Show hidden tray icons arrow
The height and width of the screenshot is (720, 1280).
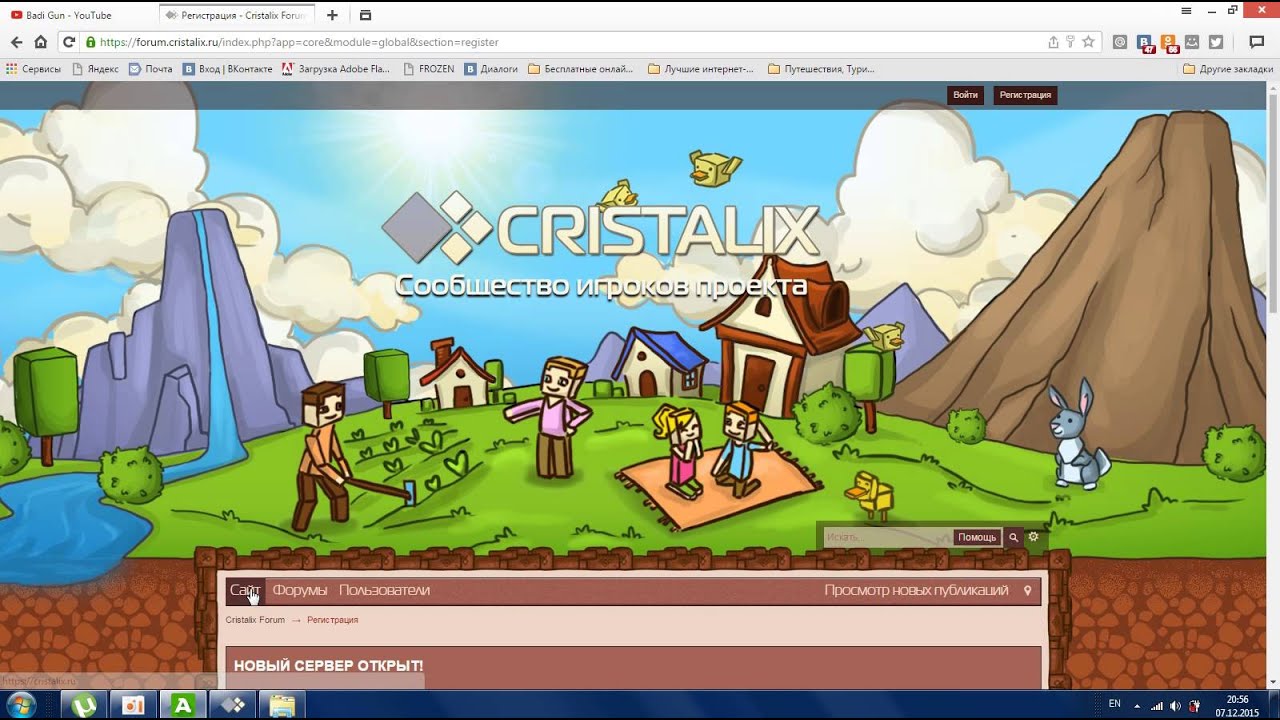pyautogui.click(x=1137, y=705)
